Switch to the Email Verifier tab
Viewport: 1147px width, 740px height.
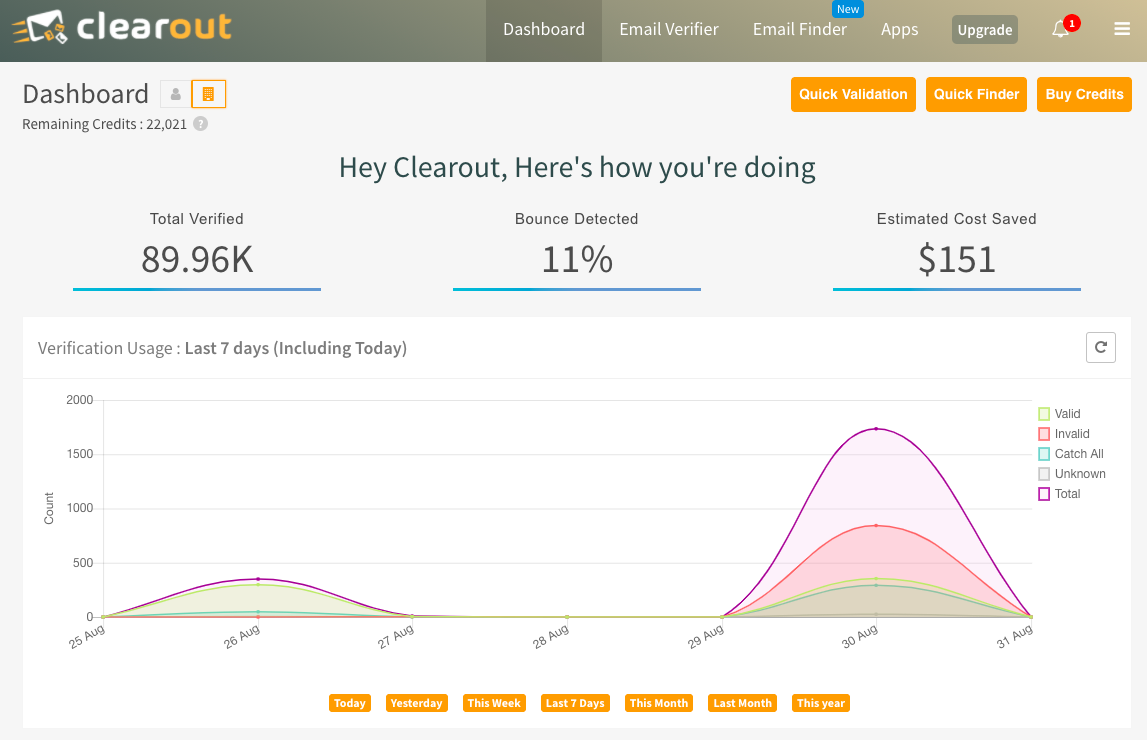[x=669, y=29]
